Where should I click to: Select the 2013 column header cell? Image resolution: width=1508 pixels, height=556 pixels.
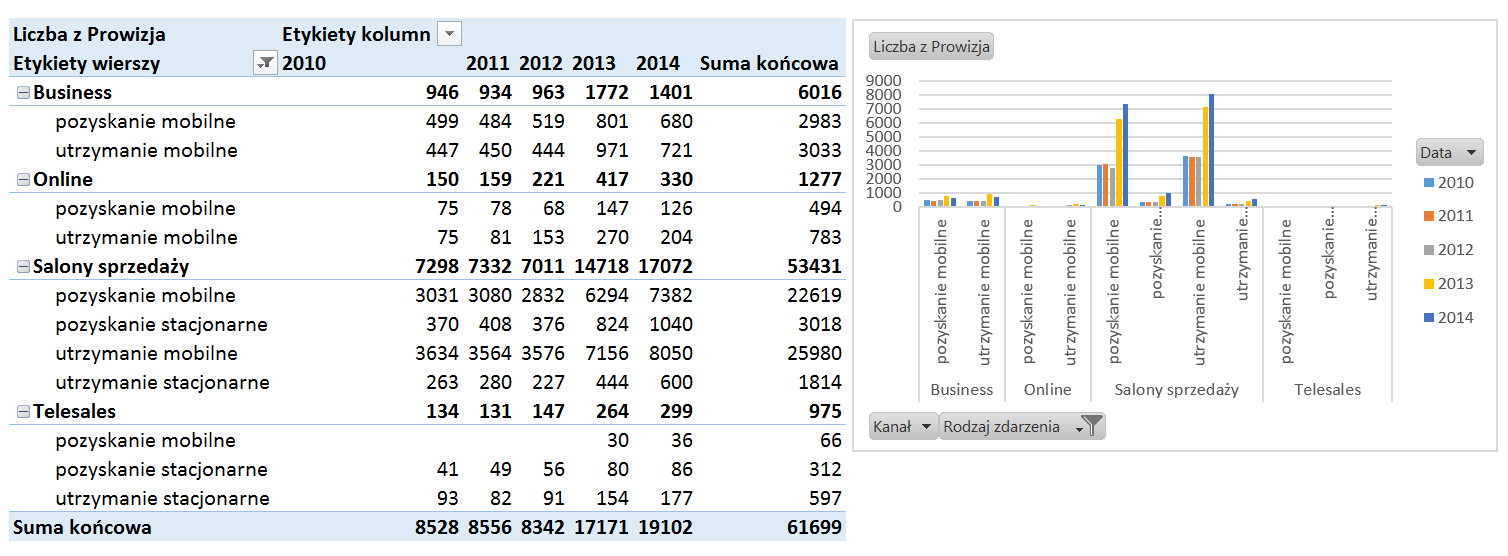(x=596, y=63)
